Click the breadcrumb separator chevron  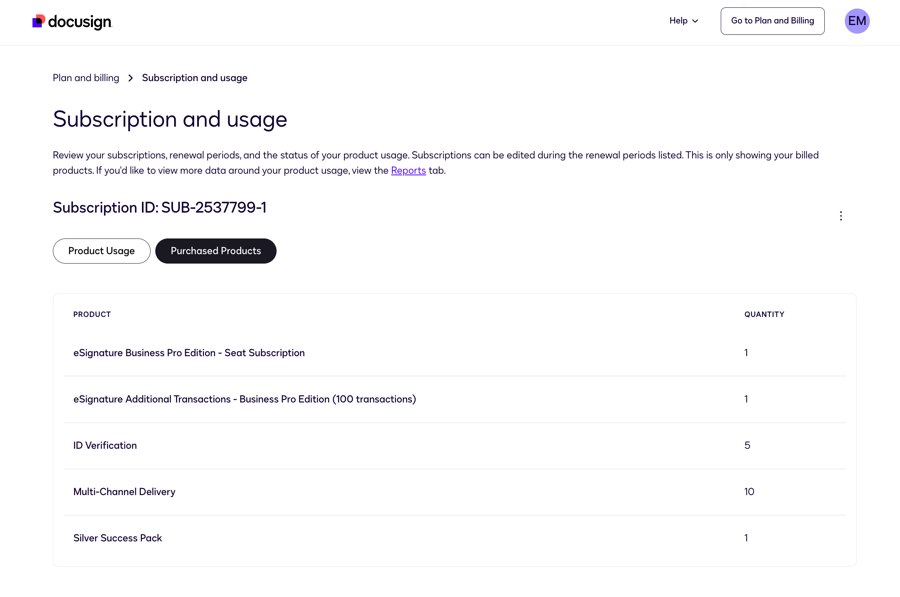(129, 77)
